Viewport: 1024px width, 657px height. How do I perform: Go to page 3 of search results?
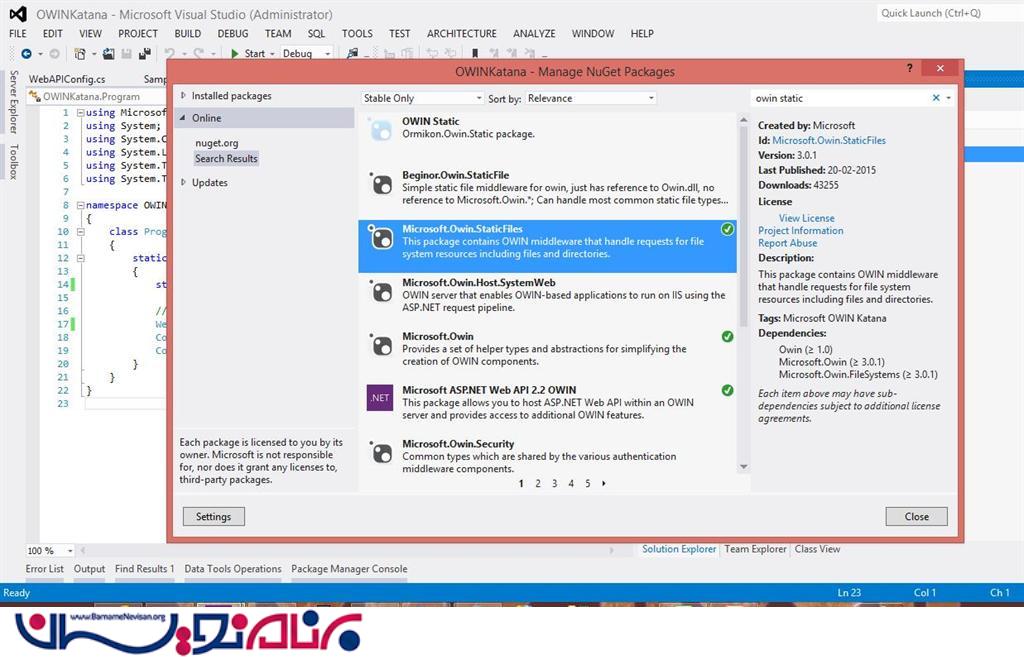pyautogui.click(x=554, y=483)
